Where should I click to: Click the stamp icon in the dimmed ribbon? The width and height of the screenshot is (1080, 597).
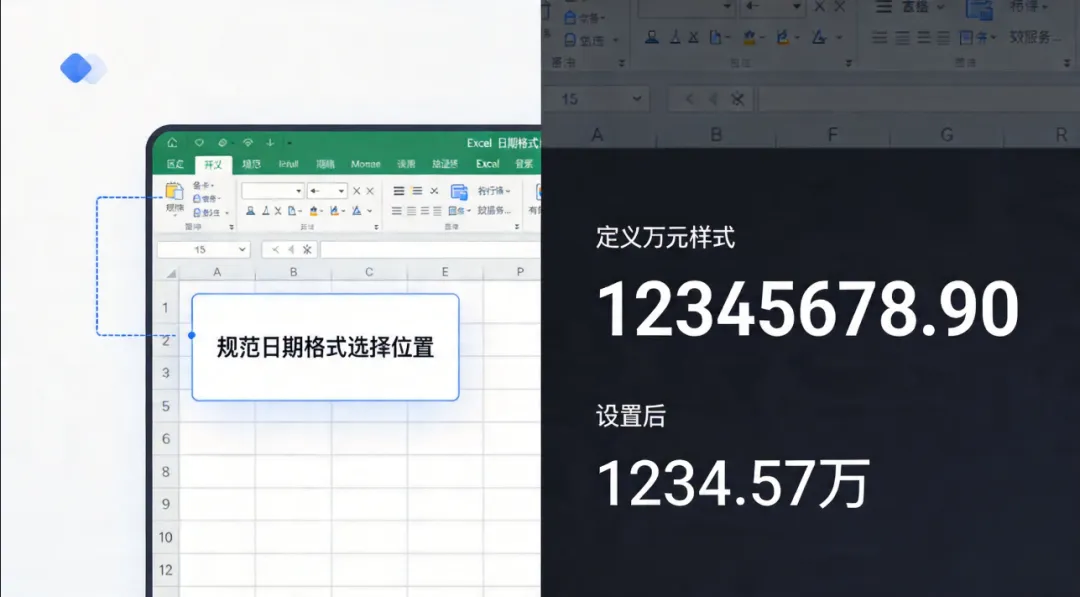[x=651, y=37]
